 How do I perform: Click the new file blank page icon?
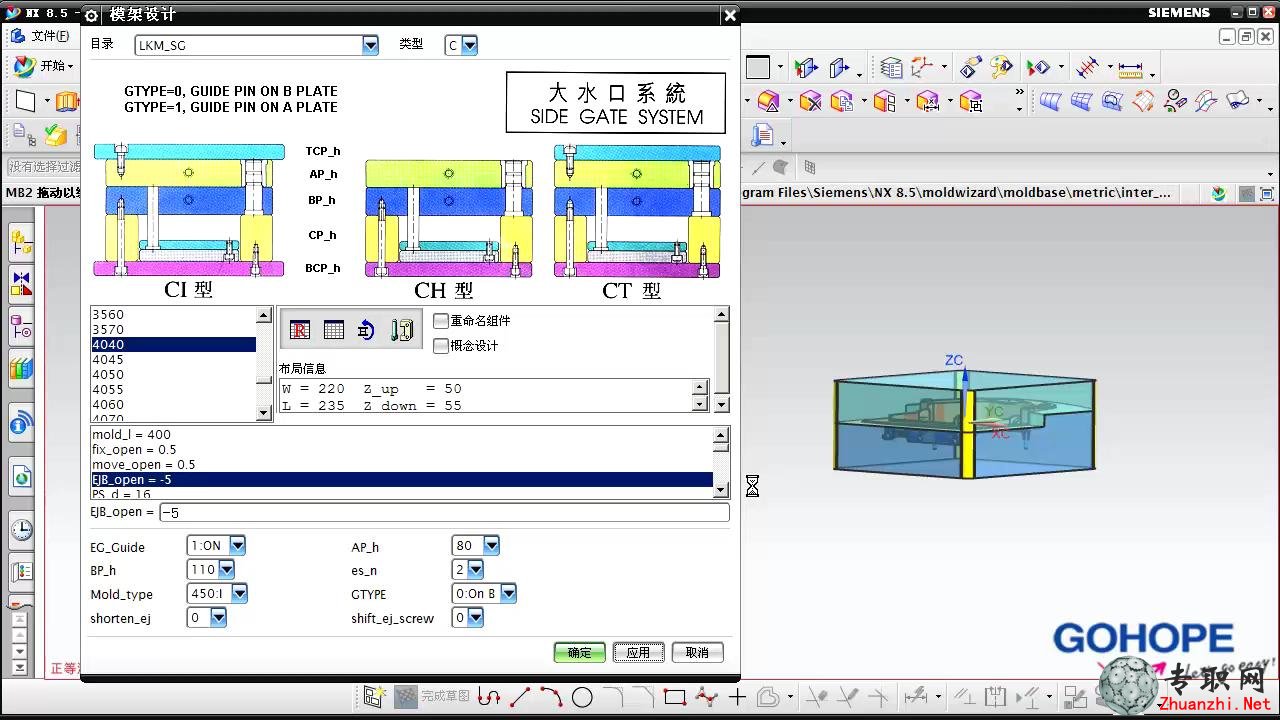[x=25, y=101]
